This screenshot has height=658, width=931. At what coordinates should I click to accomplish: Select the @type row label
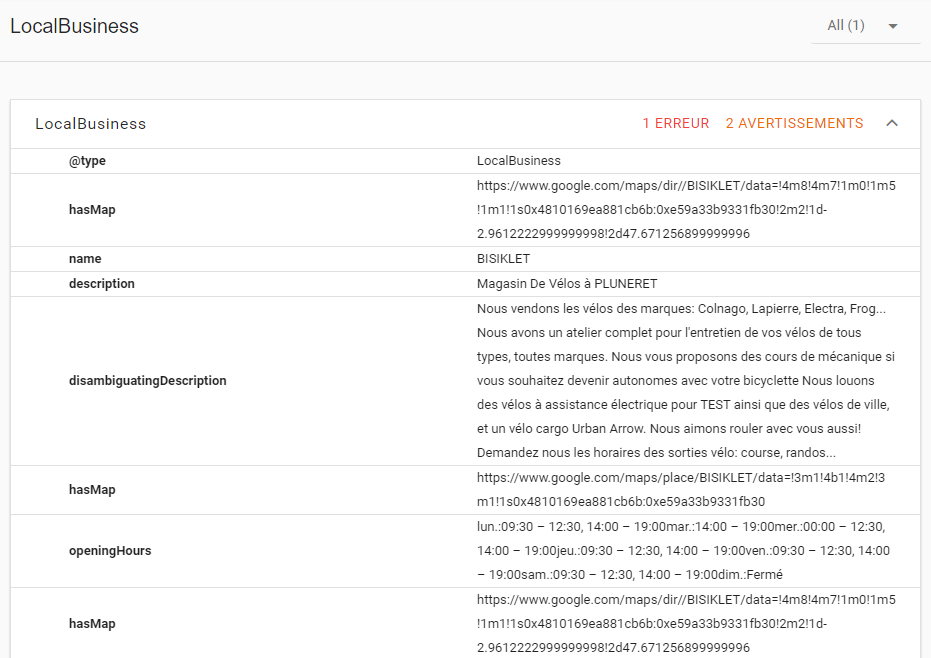tap(87, 161)
